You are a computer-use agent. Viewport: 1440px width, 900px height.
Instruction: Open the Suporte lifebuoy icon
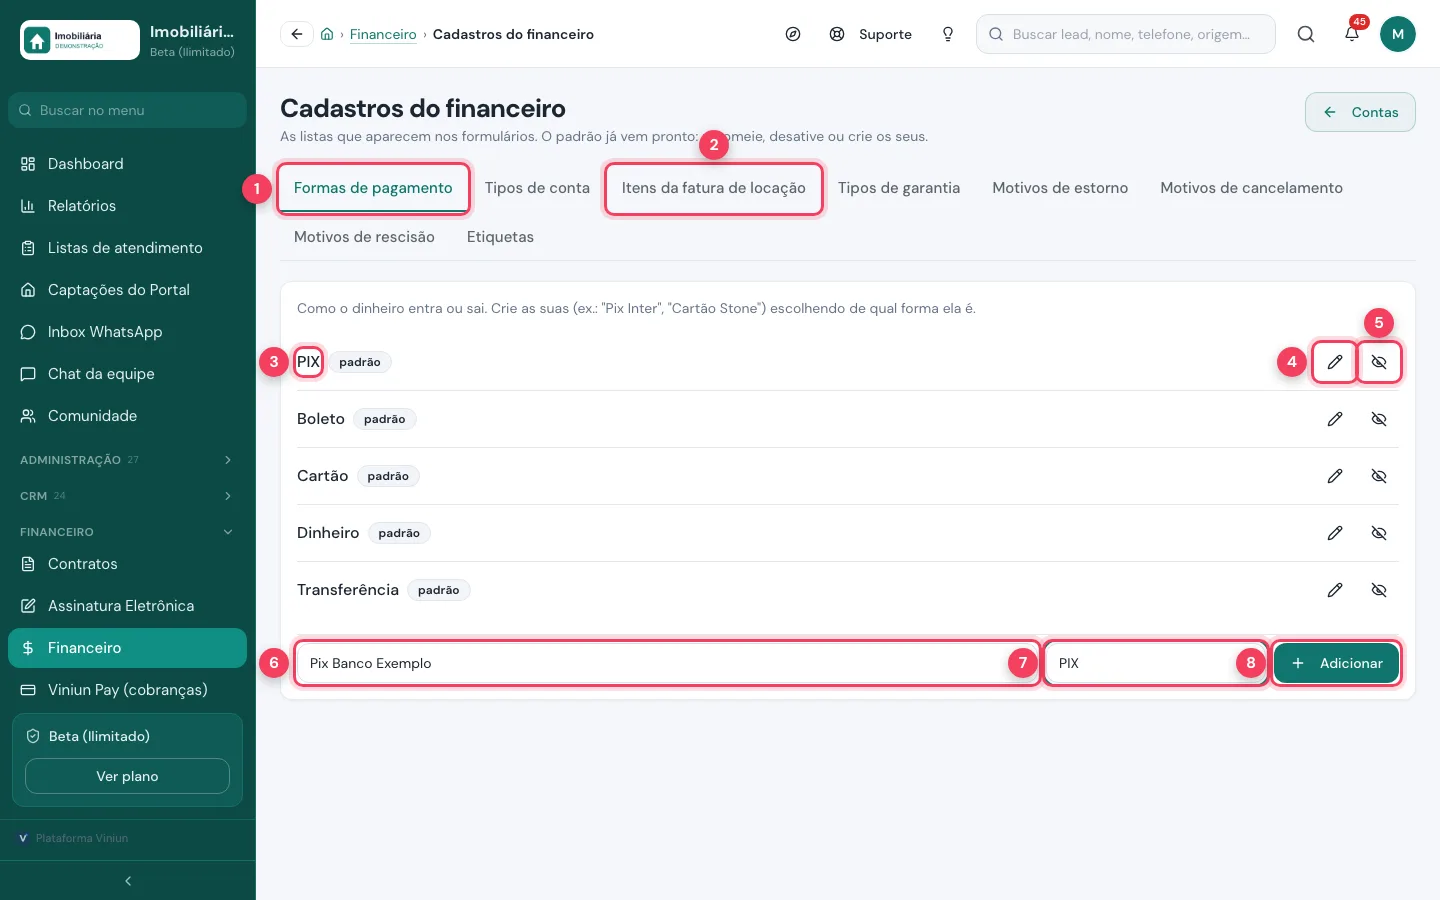pos(837,34)
